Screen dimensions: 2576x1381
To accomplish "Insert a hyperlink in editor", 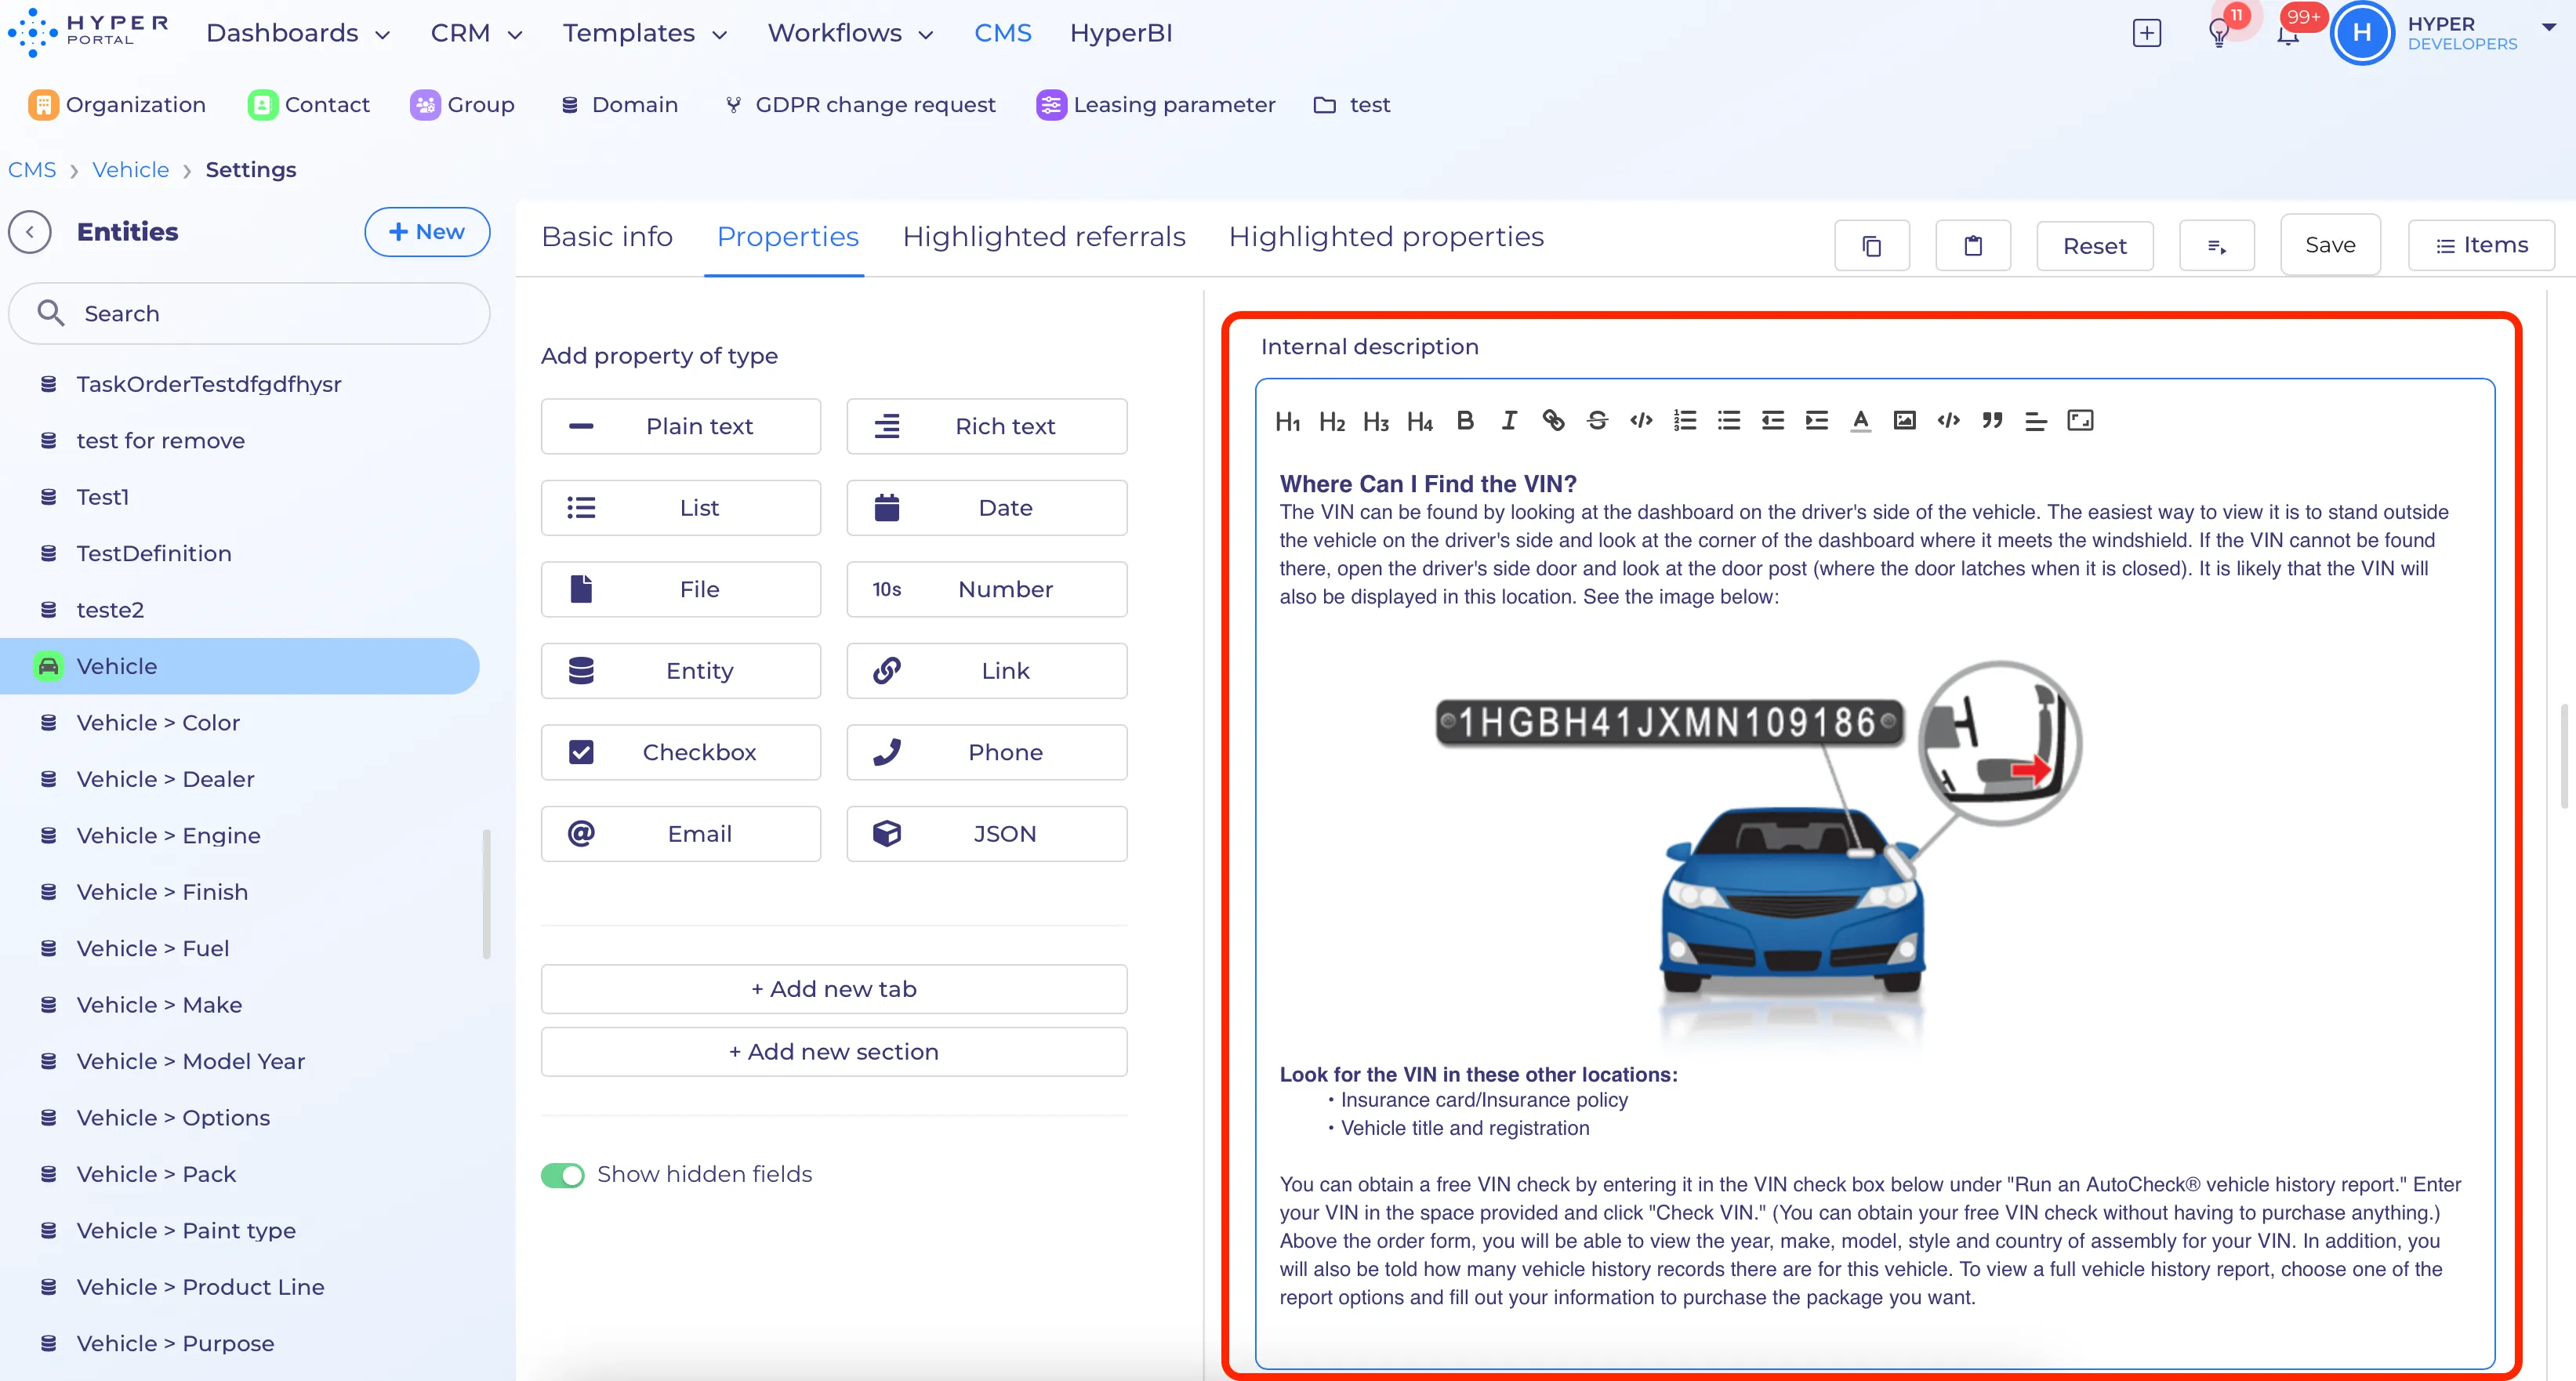I will coord(1553,421).
